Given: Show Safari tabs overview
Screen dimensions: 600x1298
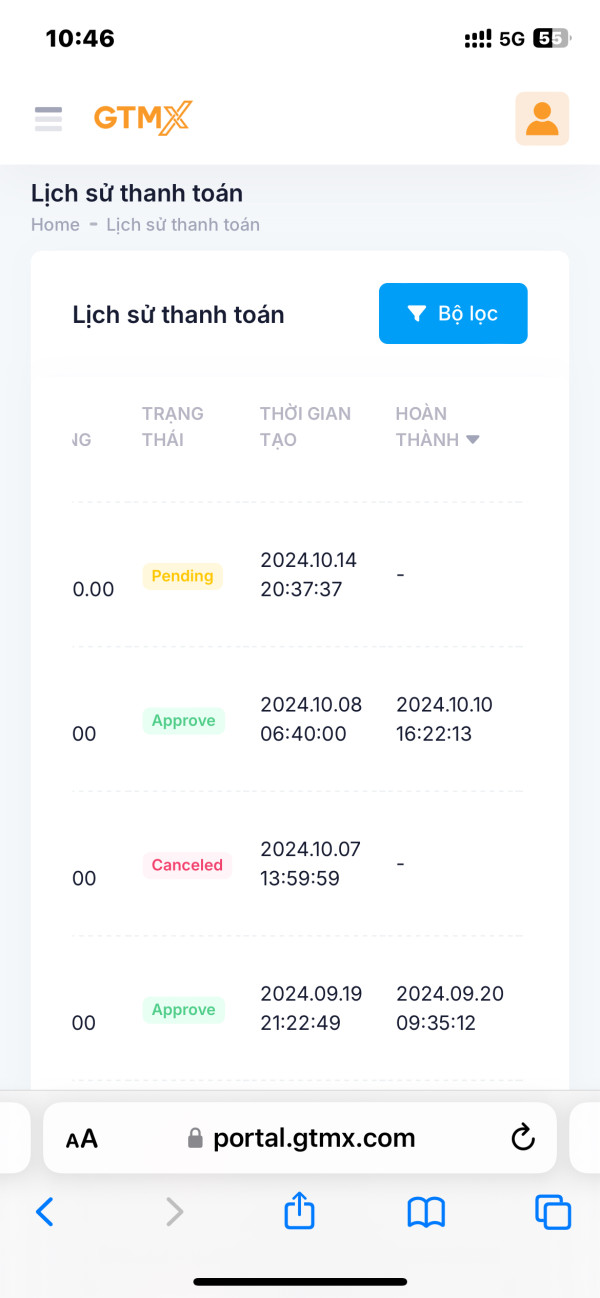Looking at the screenshot, I should click(x=553, y=1212).
